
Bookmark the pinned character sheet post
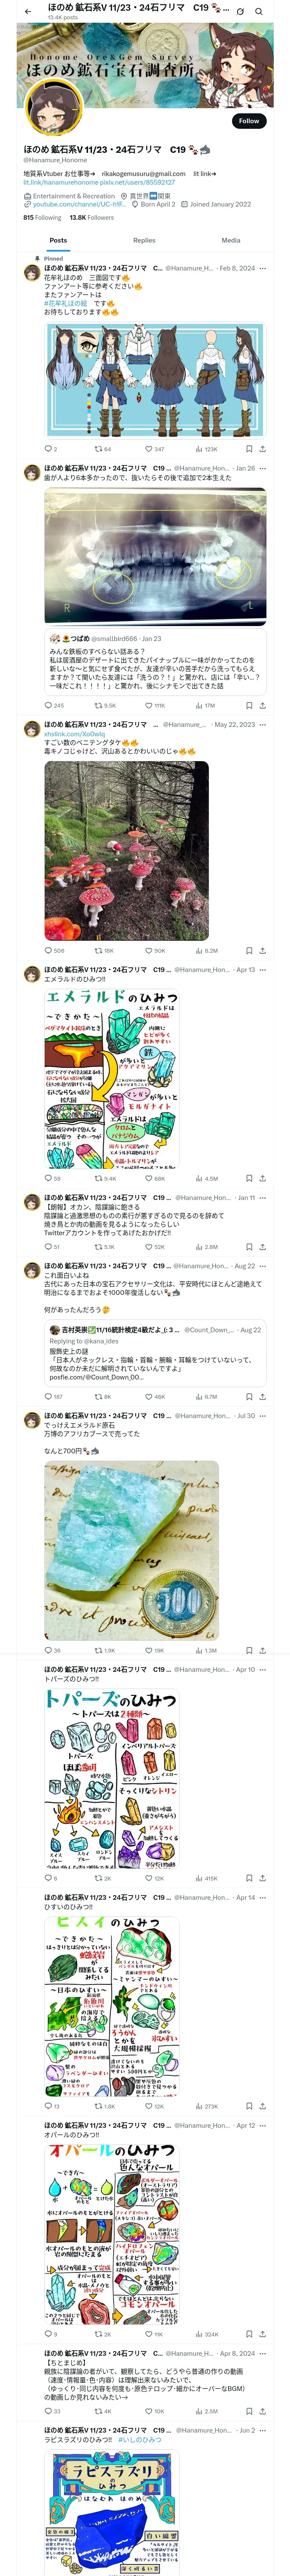[x=249, y=449]
